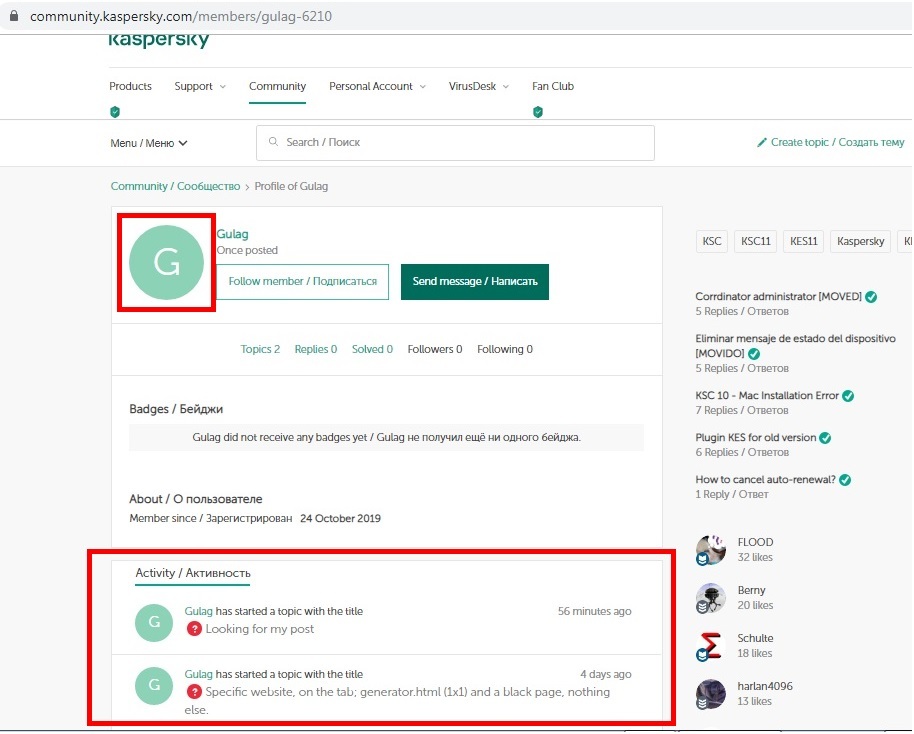Switch to the Topics 2 tab
Viewport: 914px width, 734px height.
260,349
